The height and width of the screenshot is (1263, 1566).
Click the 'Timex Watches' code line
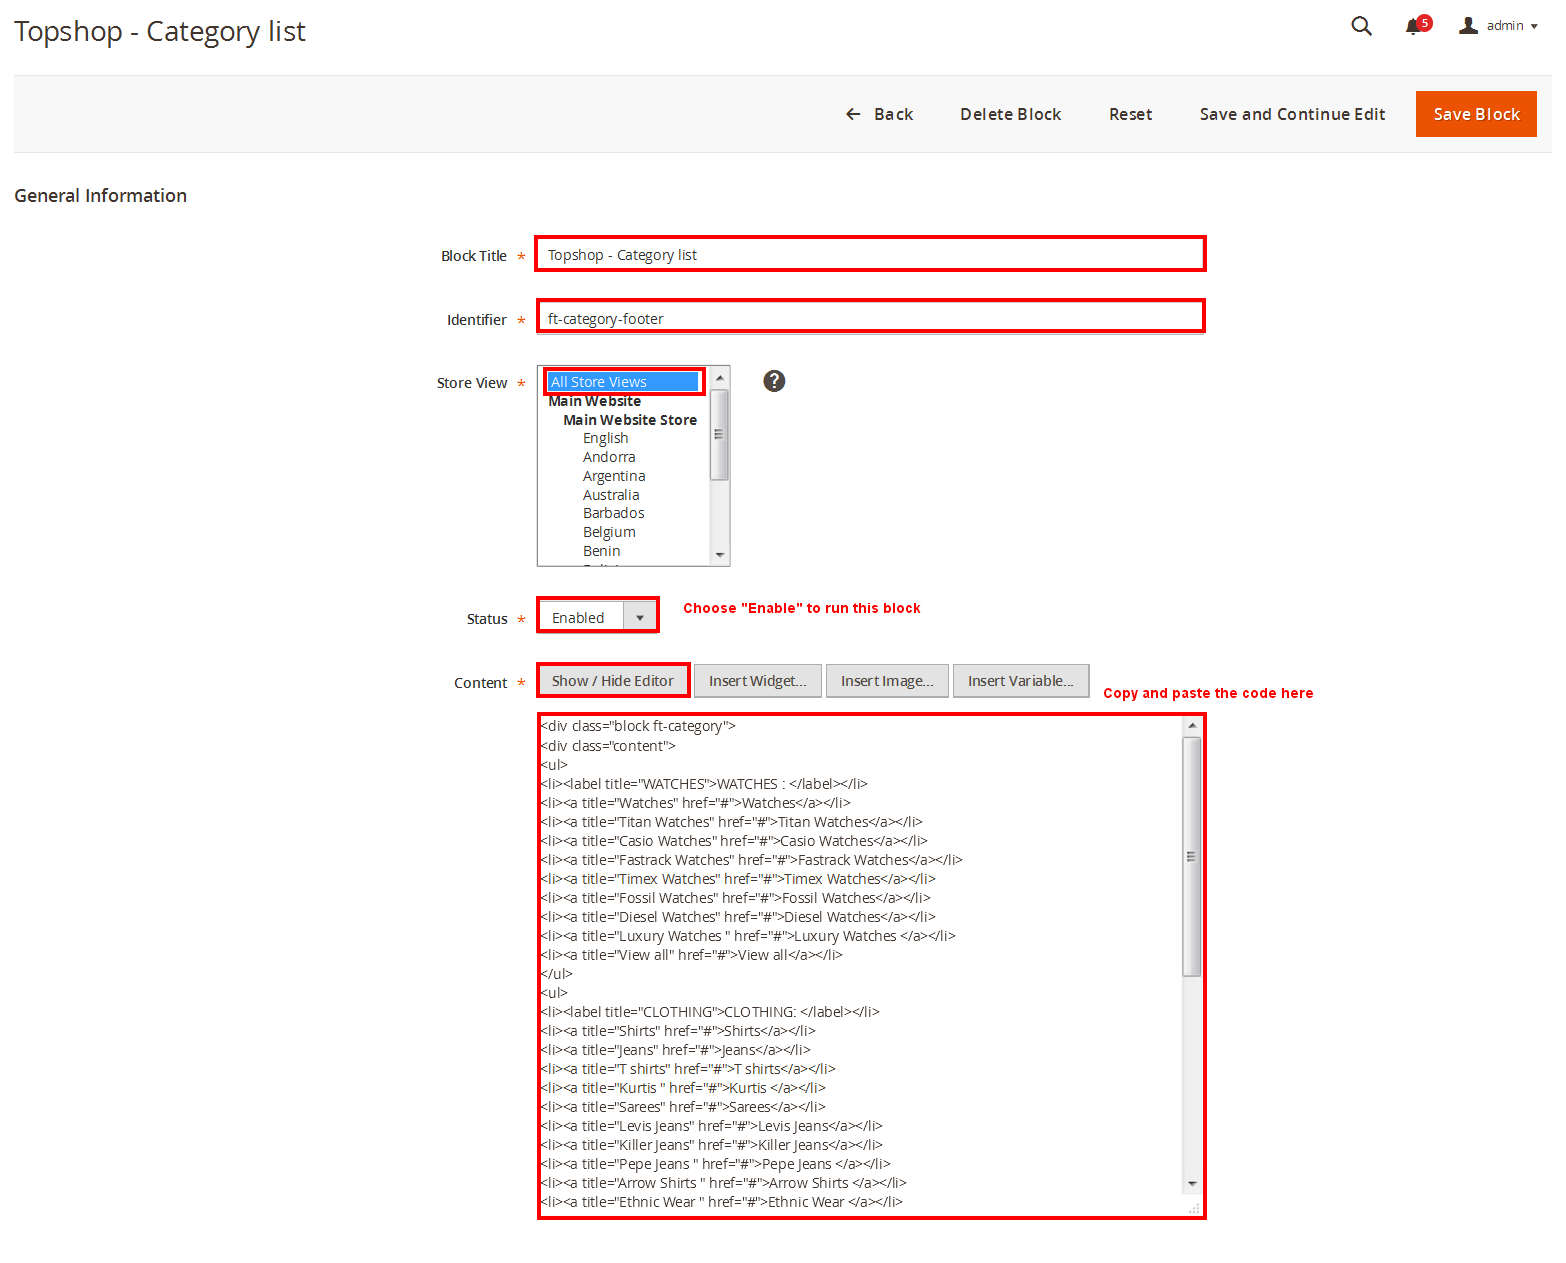pyautogui.click(x=738, y=879)
